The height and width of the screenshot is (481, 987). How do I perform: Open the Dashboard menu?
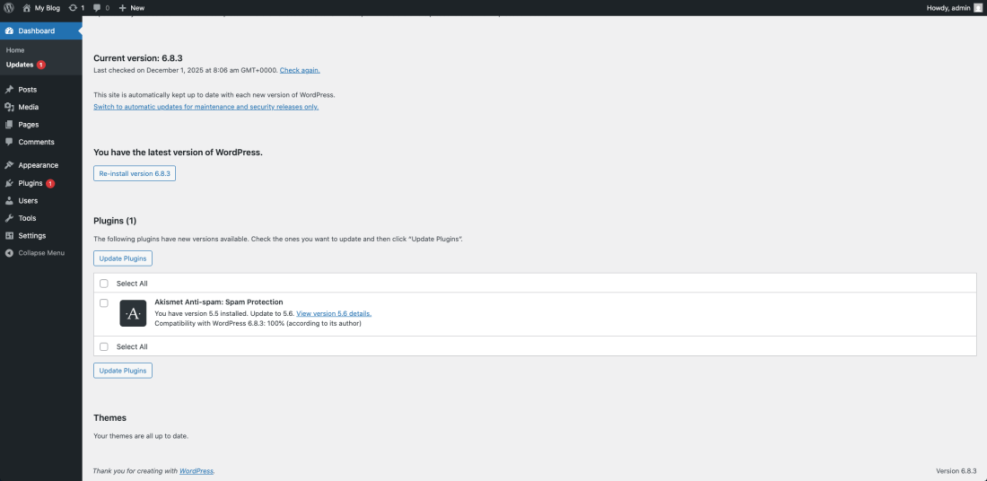point(41,31)
